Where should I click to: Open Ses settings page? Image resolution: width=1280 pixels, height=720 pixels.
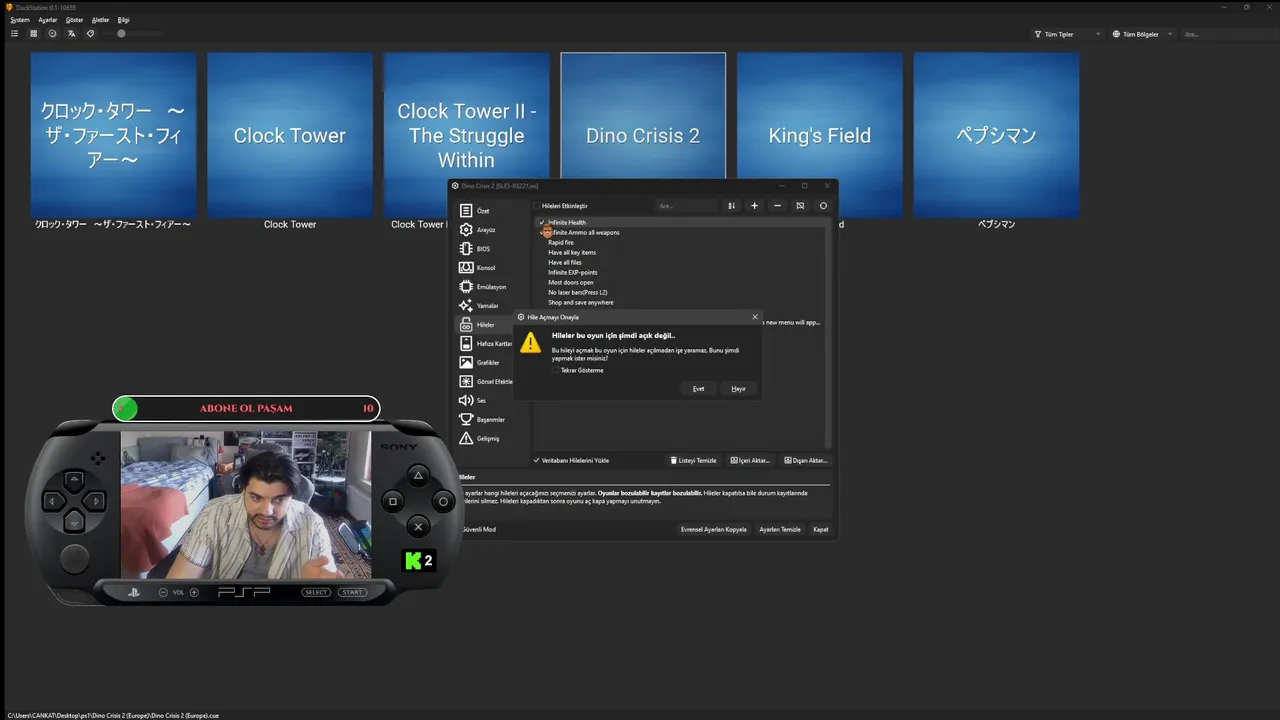click(x=481, y=400)
